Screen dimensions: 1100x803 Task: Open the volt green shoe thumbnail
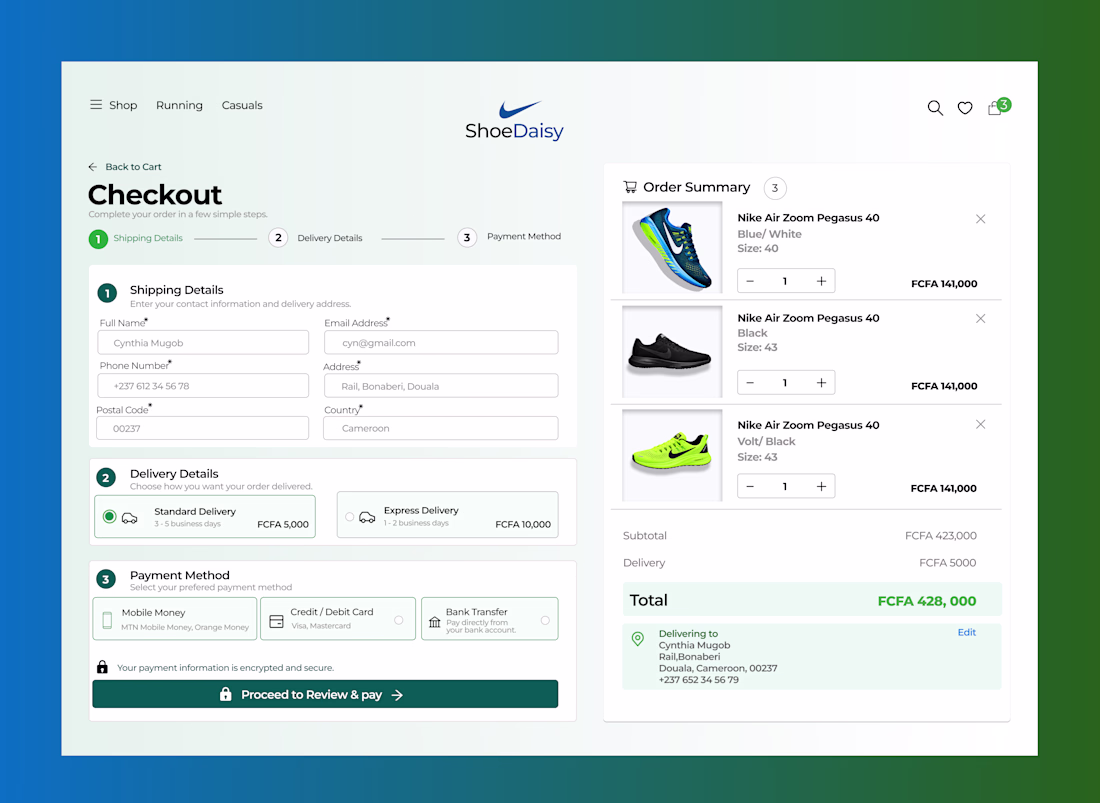point(672,455)
